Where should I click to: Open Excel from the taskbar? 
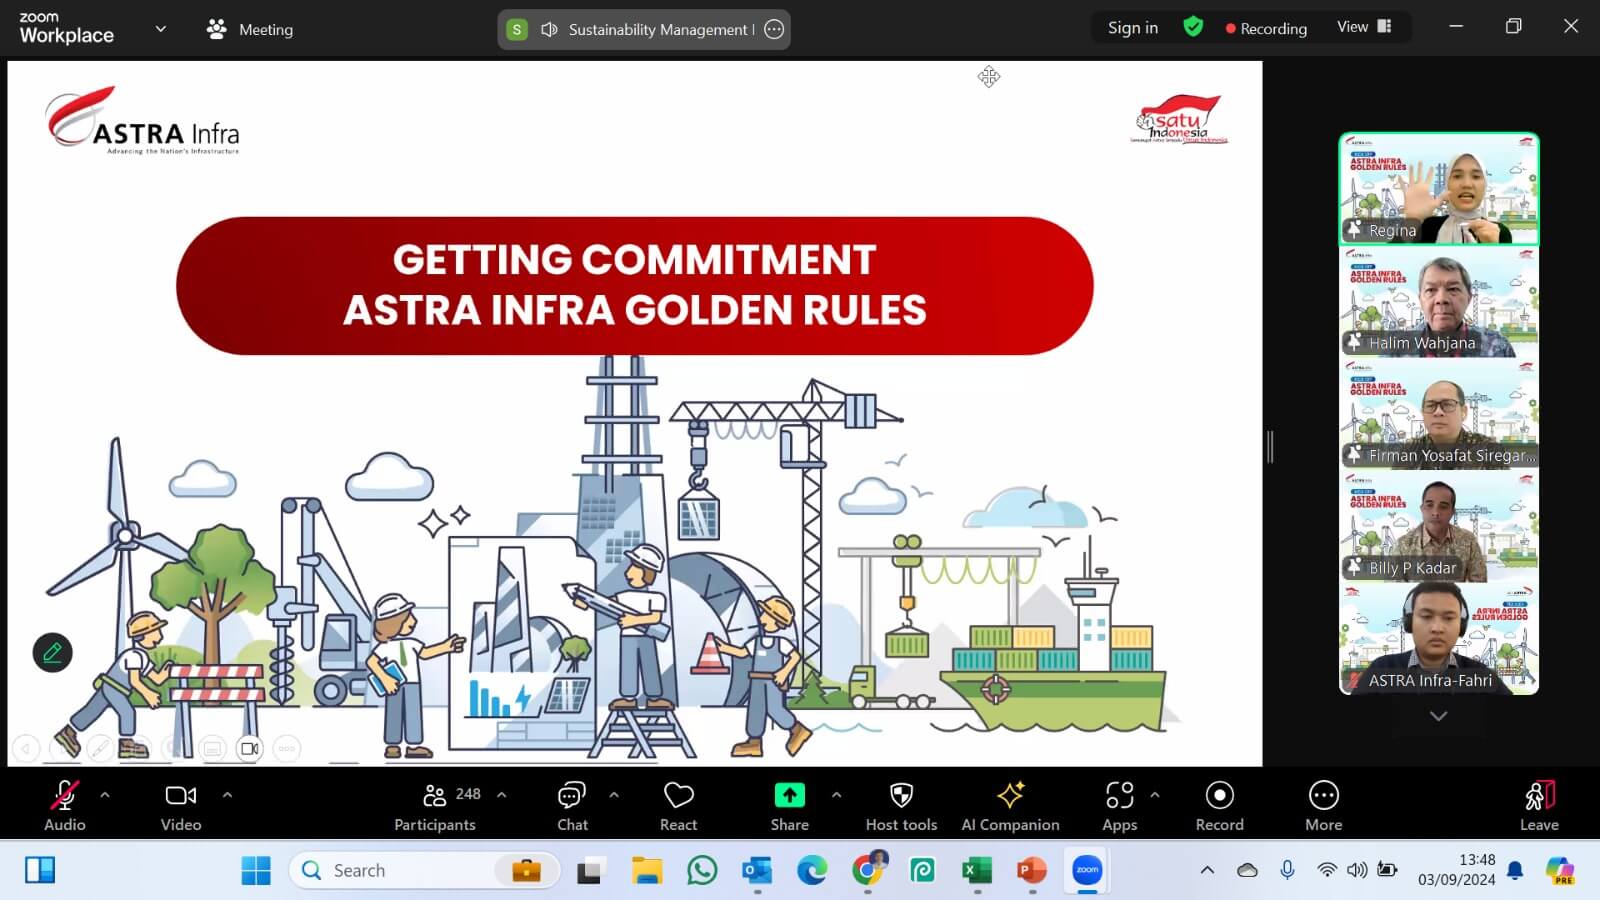pyautogui.click(x=977, y=870)
